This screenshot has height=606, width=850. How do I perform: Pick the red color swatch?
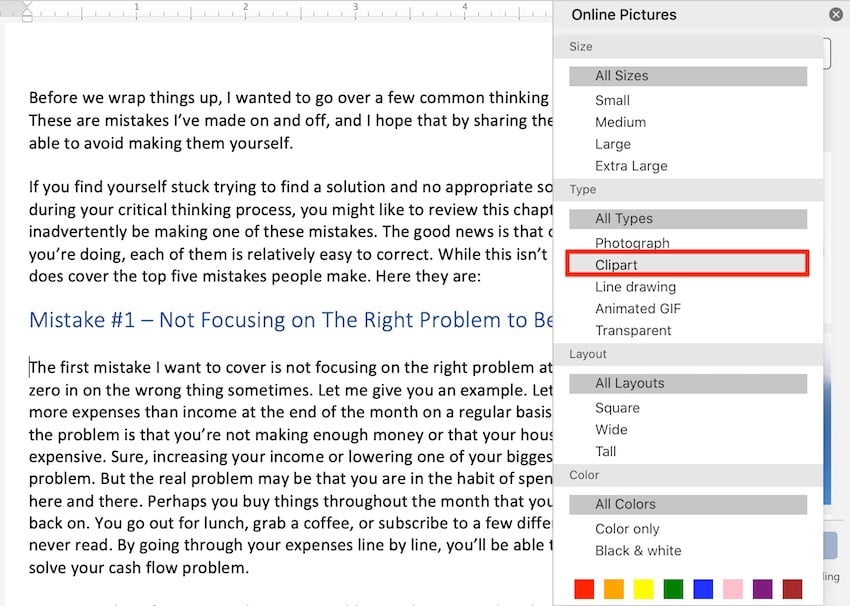click(584, 589)
